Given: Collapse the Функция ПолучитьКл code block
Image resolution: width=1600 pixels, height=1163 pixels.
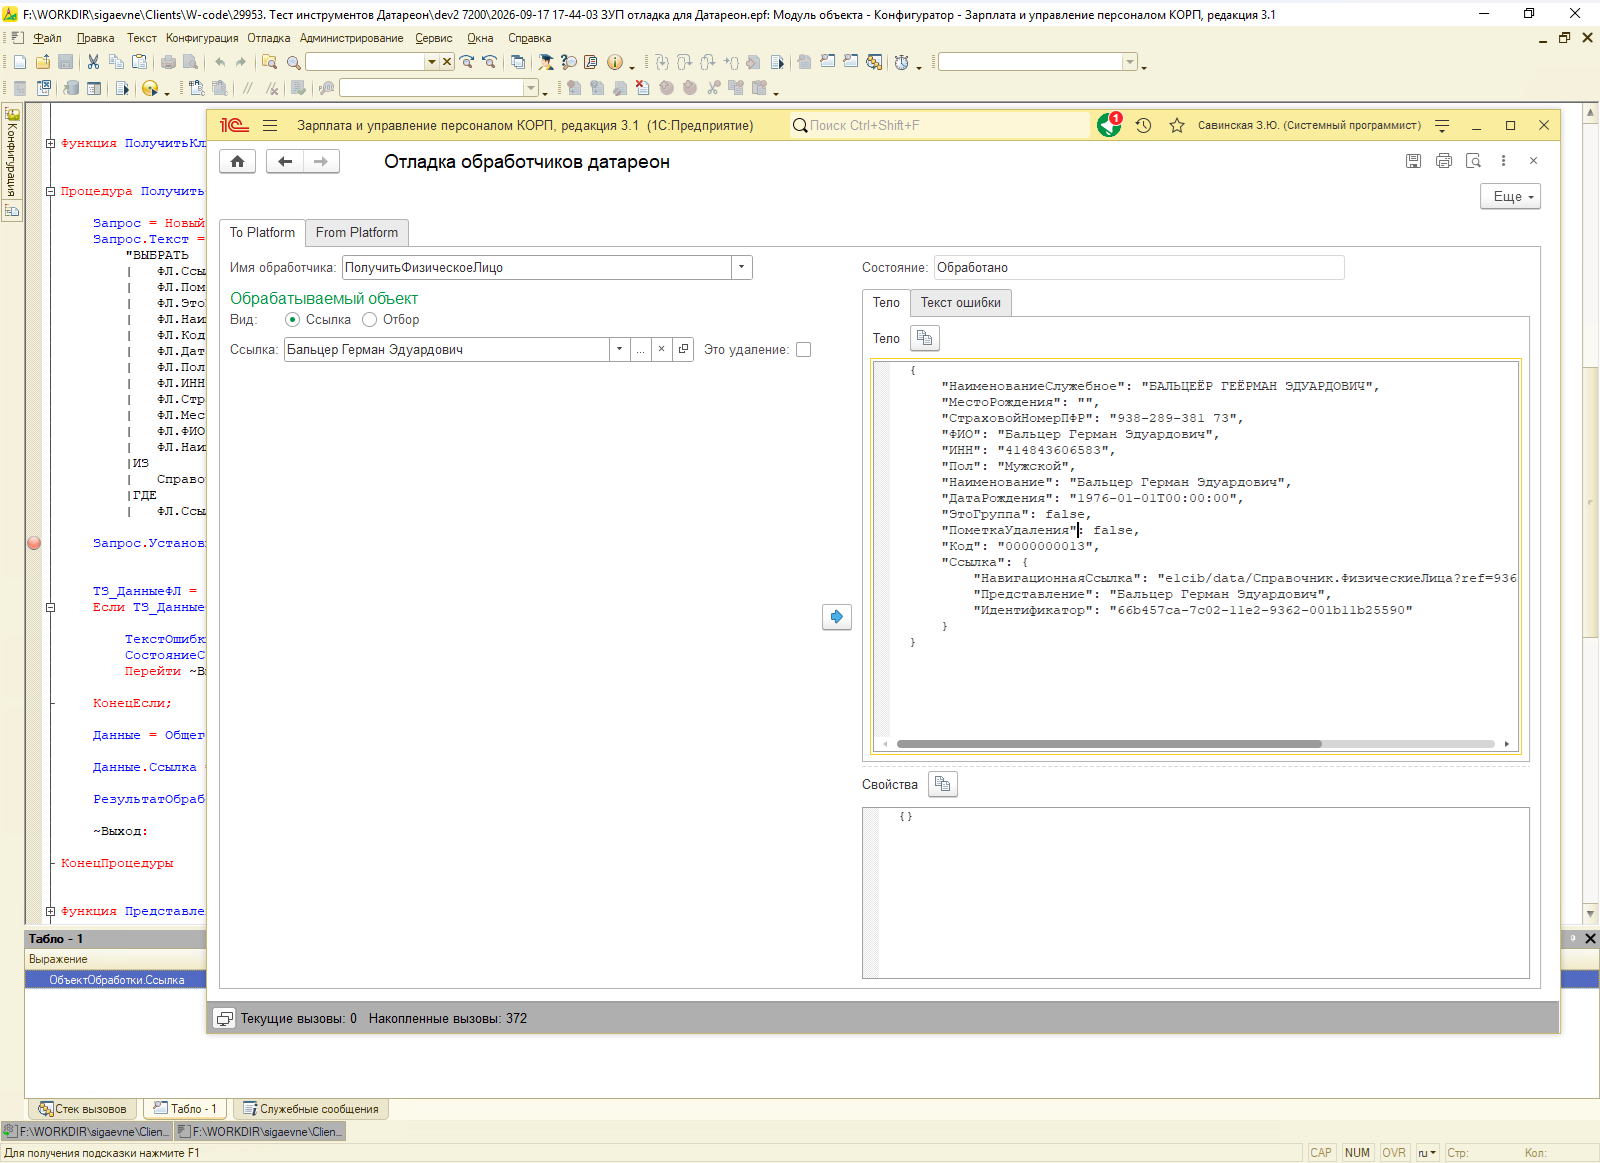Looking at the screenshot, I should click(x=50, y=143).
